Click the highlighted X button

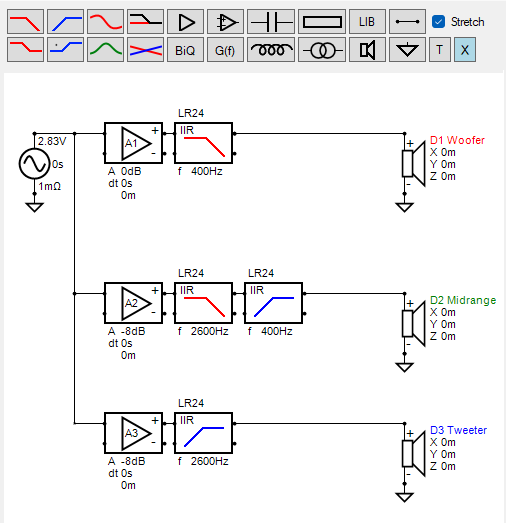(465, 50)
